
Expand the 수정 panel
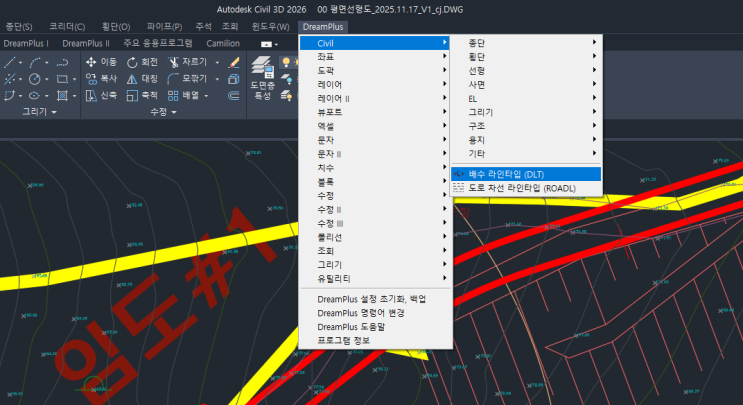point(163,112)
